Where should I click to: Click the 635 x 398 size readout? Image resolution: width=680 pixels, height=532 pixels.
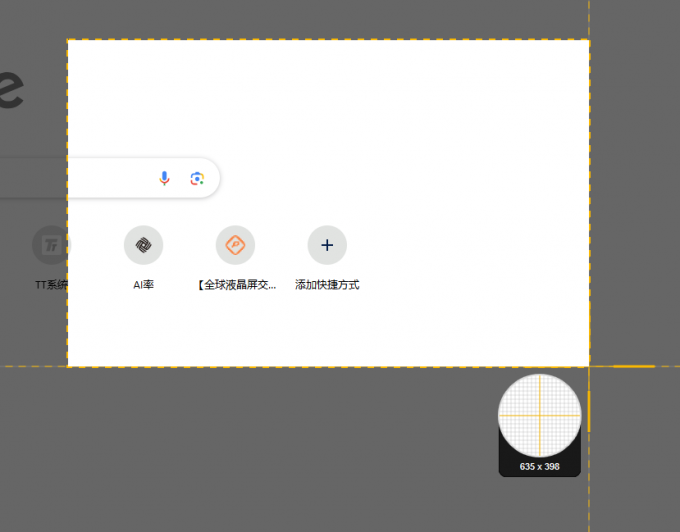coord(539,467)
